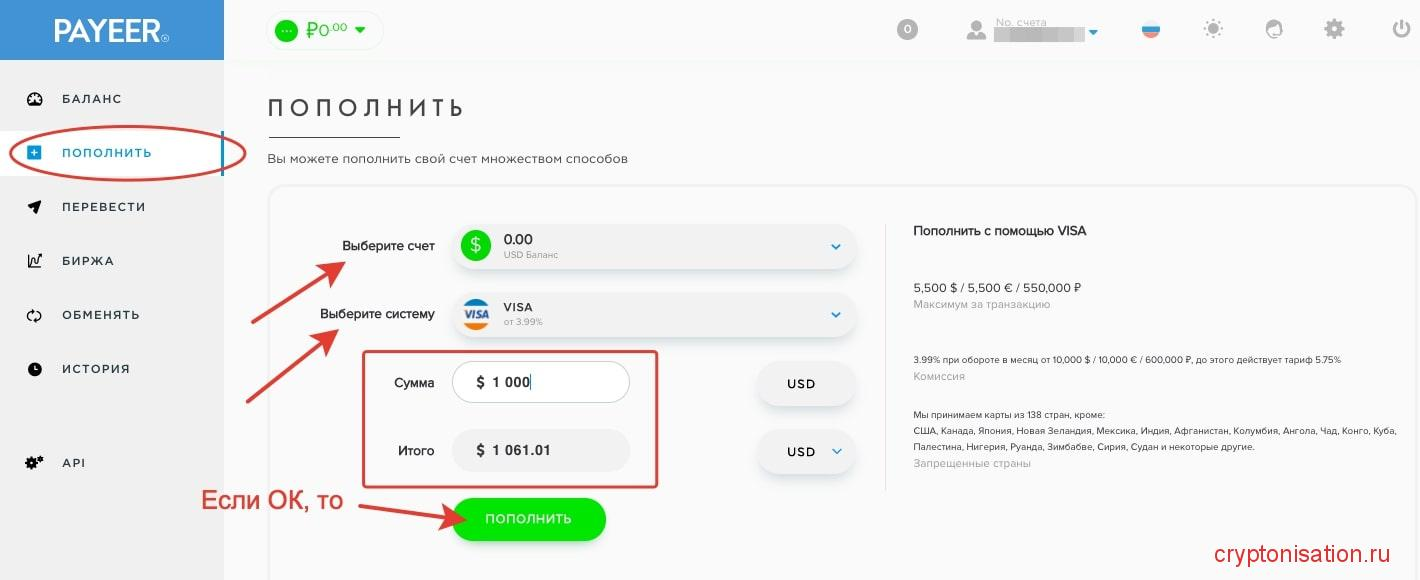Open settings gear icon

pos(1334,30)
